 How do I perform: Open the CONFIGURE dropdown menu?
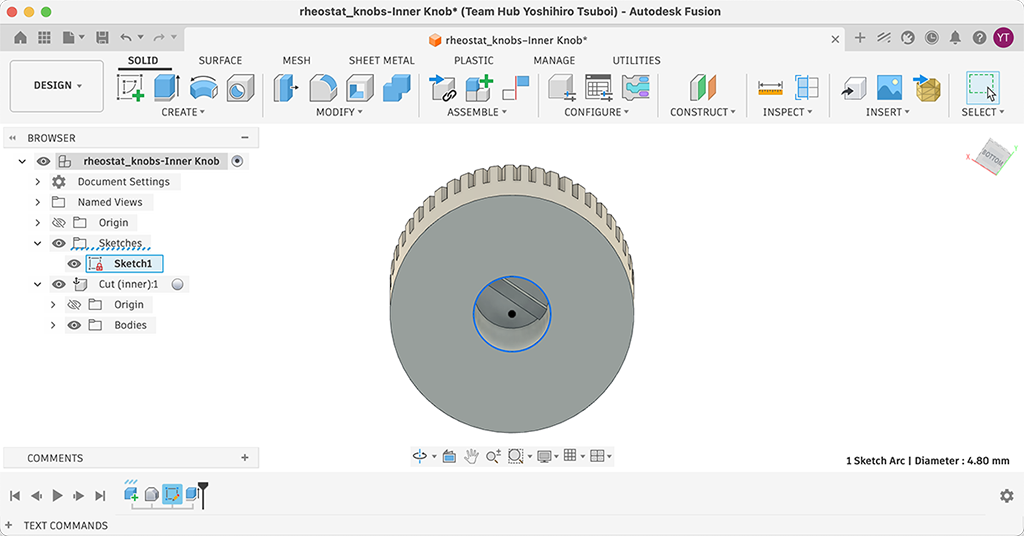click(x=596, y=112)
